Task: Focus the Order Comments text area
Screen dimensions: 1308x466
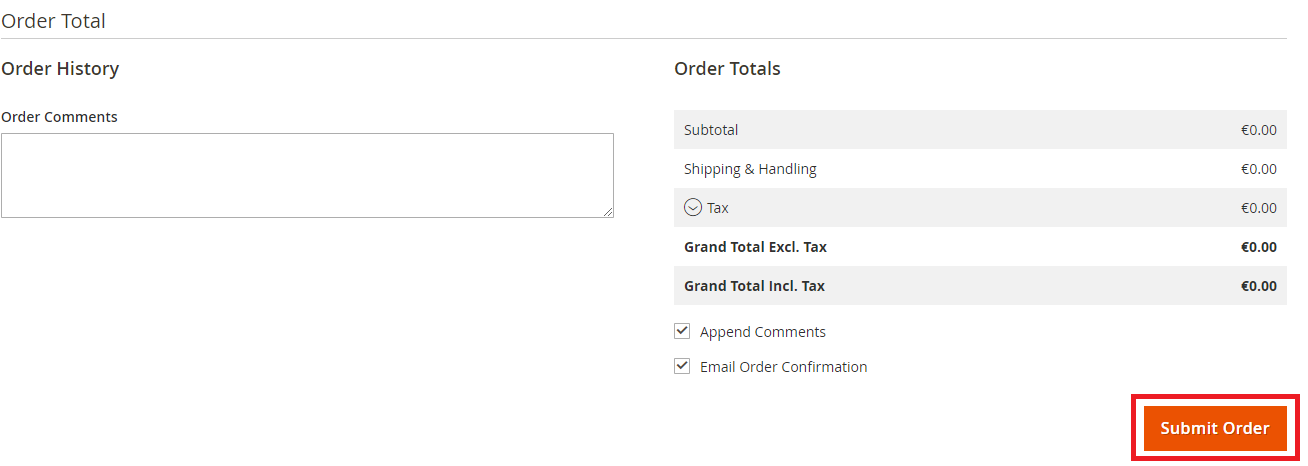Action: click(307, 175)
